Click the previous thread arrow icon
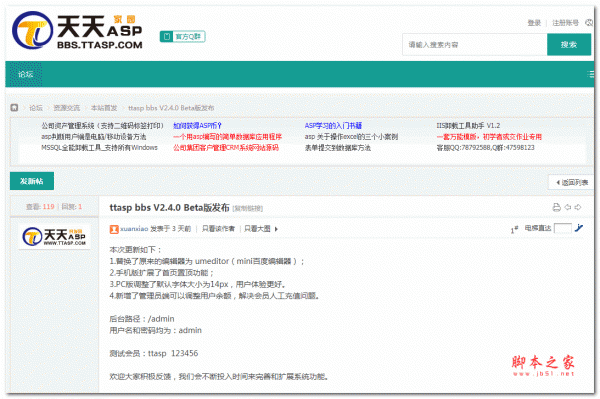 pos(567,207)
